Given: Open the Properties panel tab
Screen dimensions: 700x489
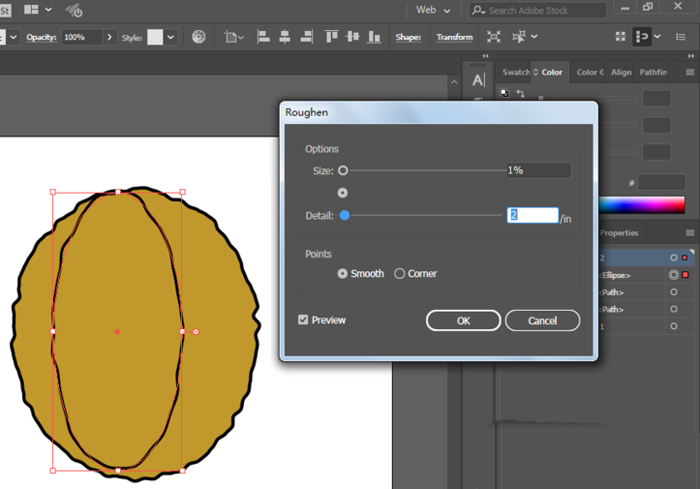Looking at the screenshot, I should pyautogui.click(x=618, y=233).
